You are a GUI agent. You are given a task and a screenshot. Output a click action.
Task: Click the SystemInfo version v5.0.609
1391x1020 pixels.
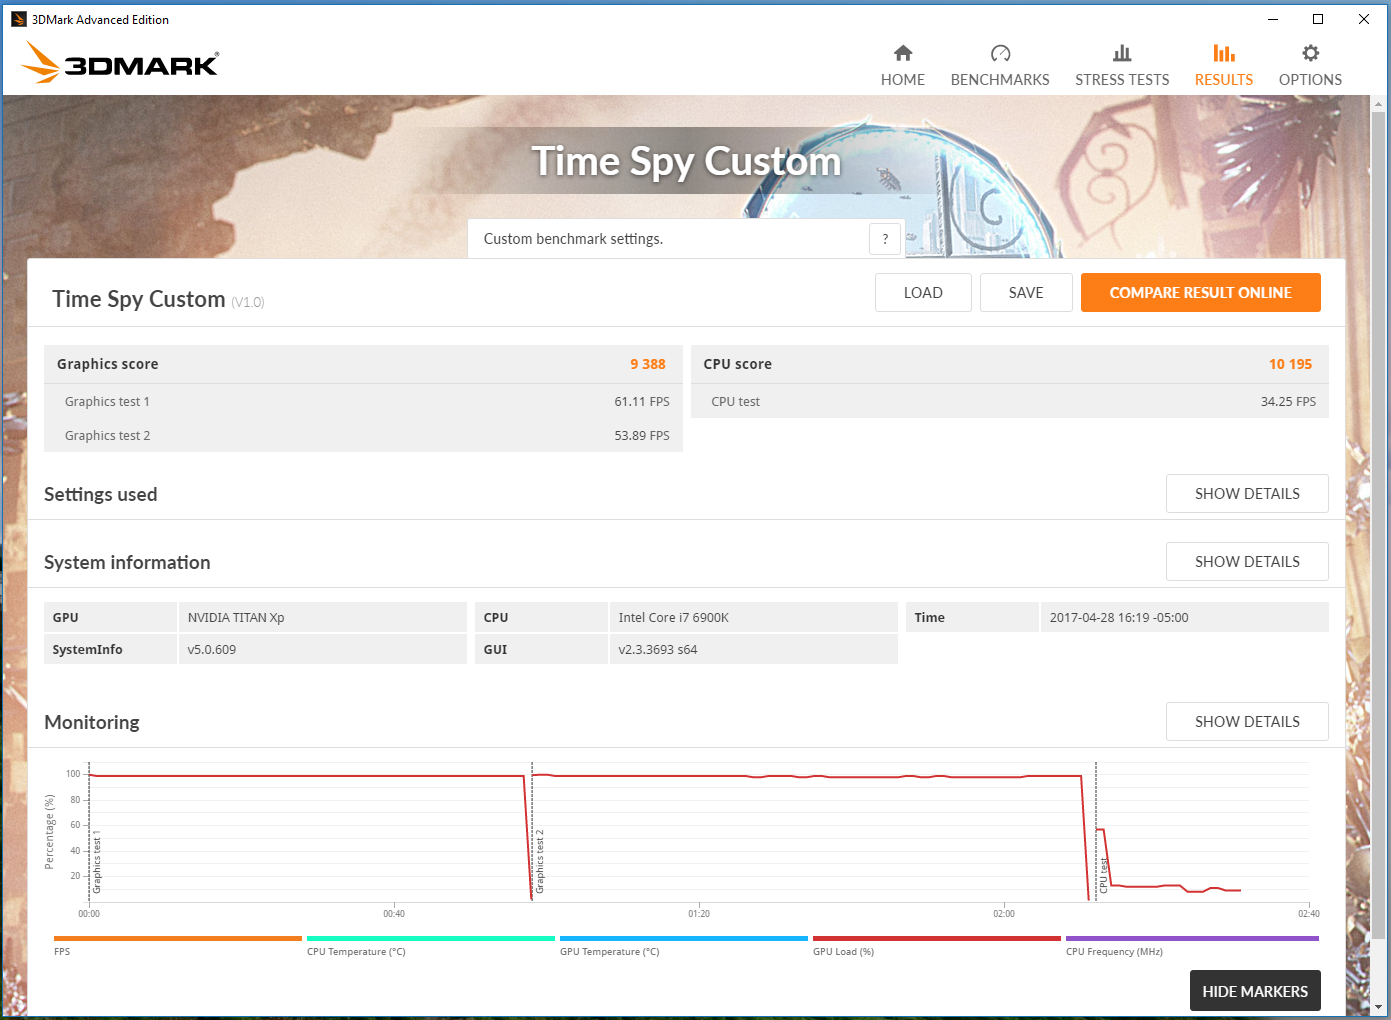(212, 649)
